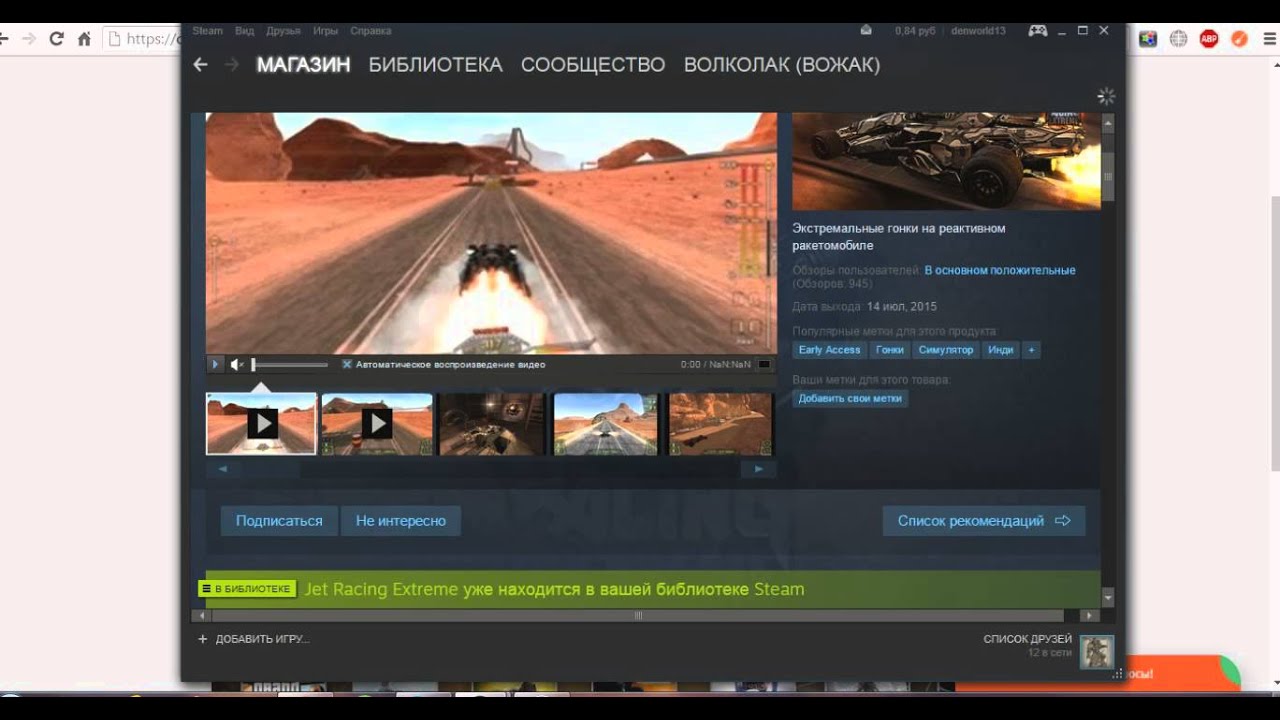Open the Steam menu
1280x720 pixels.
tap(208, 31)
